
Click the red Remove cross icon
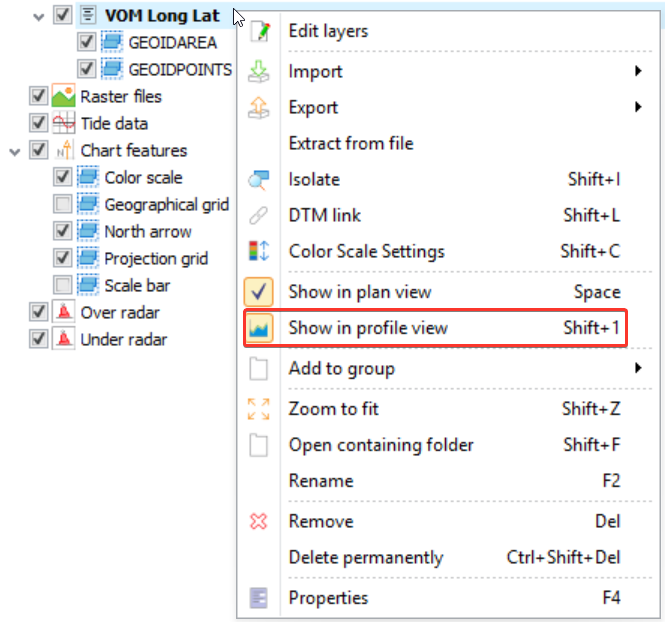pos(258,521)
